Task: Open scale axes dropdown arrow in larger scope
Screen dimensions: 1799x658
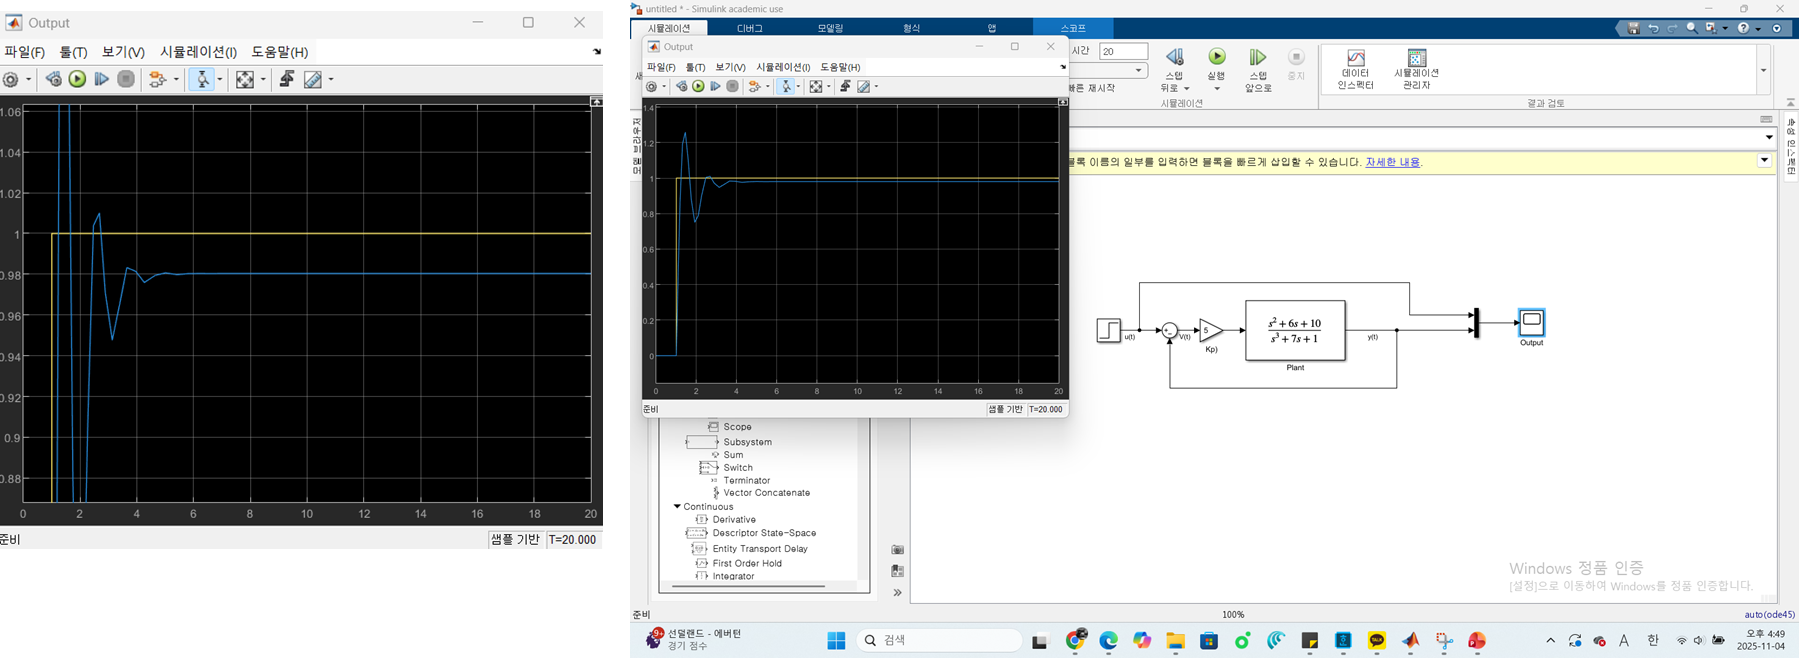Action: (263, 80)
